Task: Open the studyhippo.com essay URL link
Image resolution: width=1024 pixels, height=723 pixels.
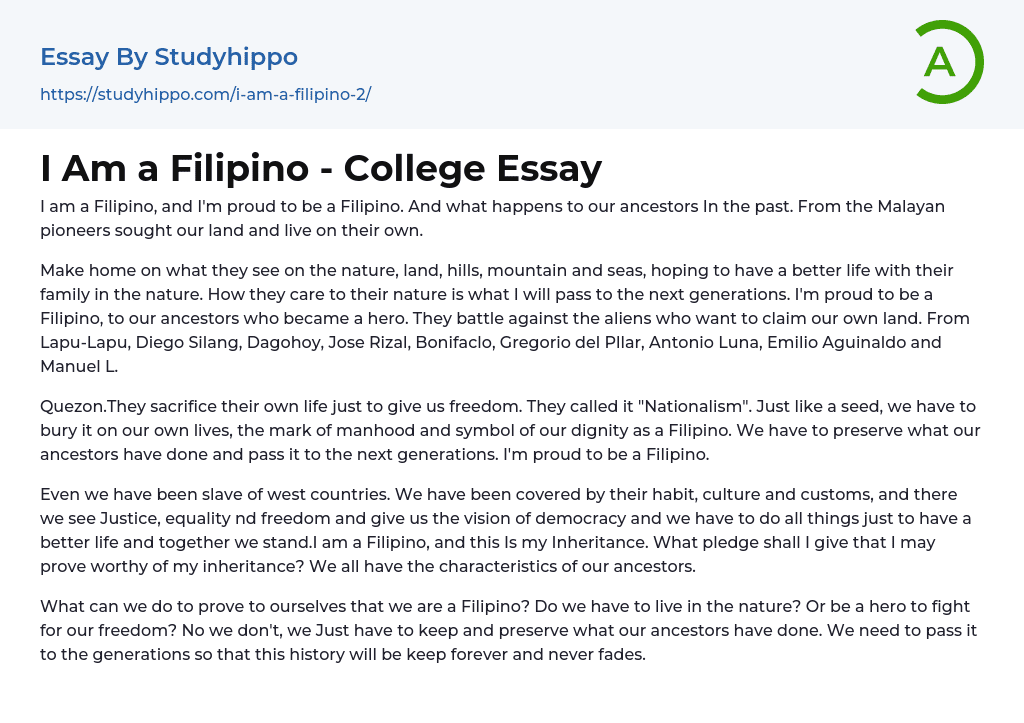Action: (x=205, y=94)
